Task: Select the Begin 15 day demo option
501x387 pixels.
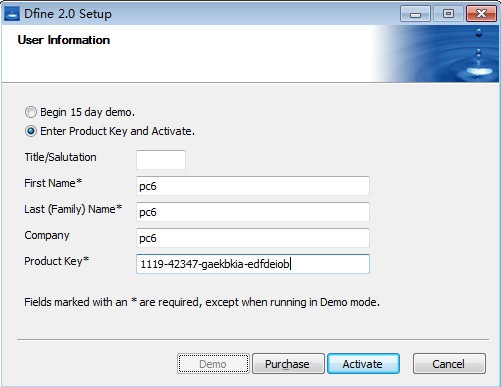Action: click(x=31, y=112)
